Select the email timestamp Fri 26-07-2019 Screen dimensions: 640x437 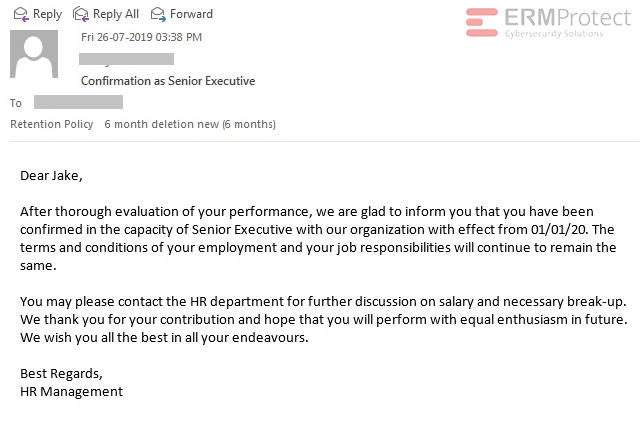pyautogui.click(x=141, y=37)
